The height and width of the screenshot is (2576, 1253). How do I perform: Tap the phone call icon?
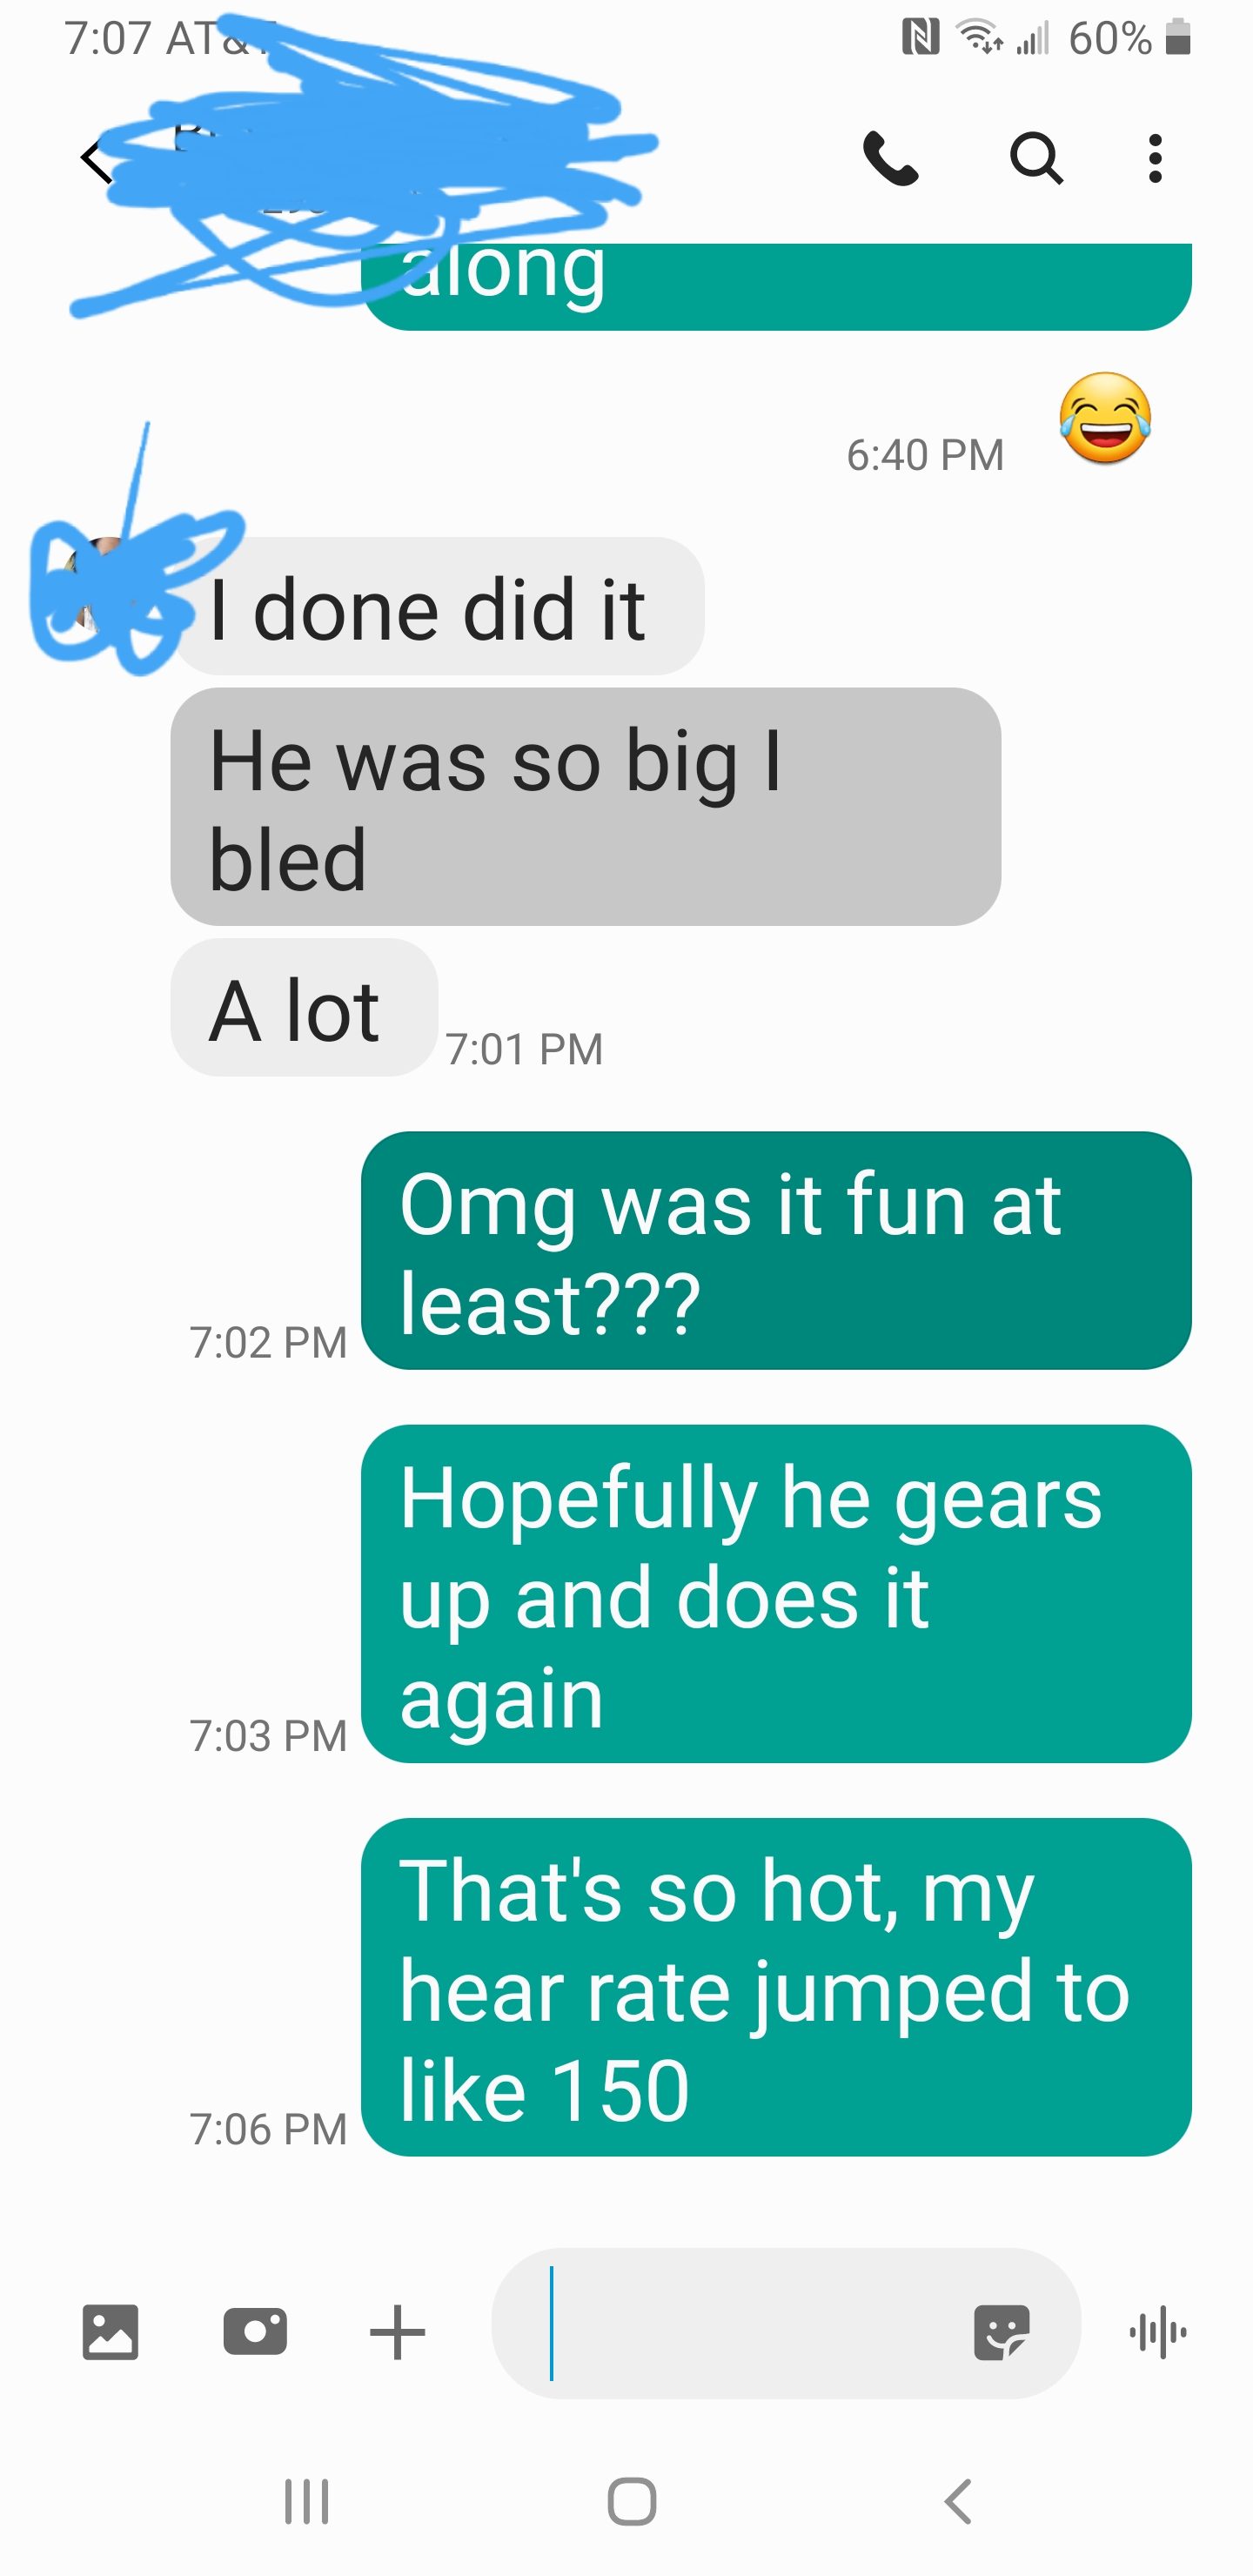tap(890, 159)
